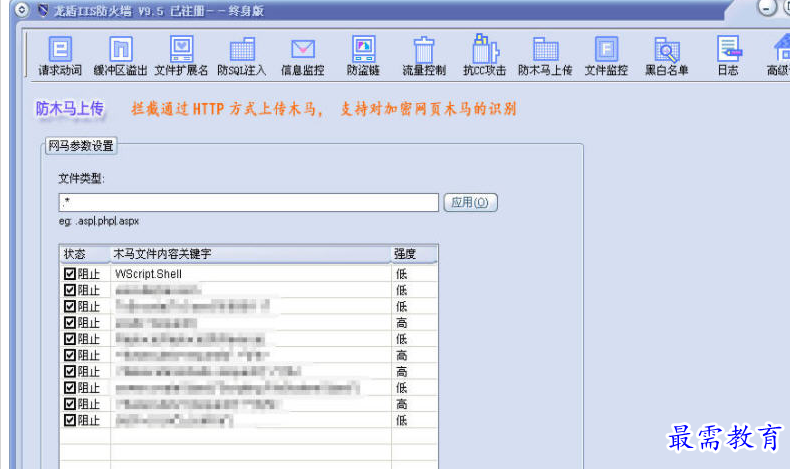Toggle the eighth row 阻止 checkbox

[x=70, y=387]
